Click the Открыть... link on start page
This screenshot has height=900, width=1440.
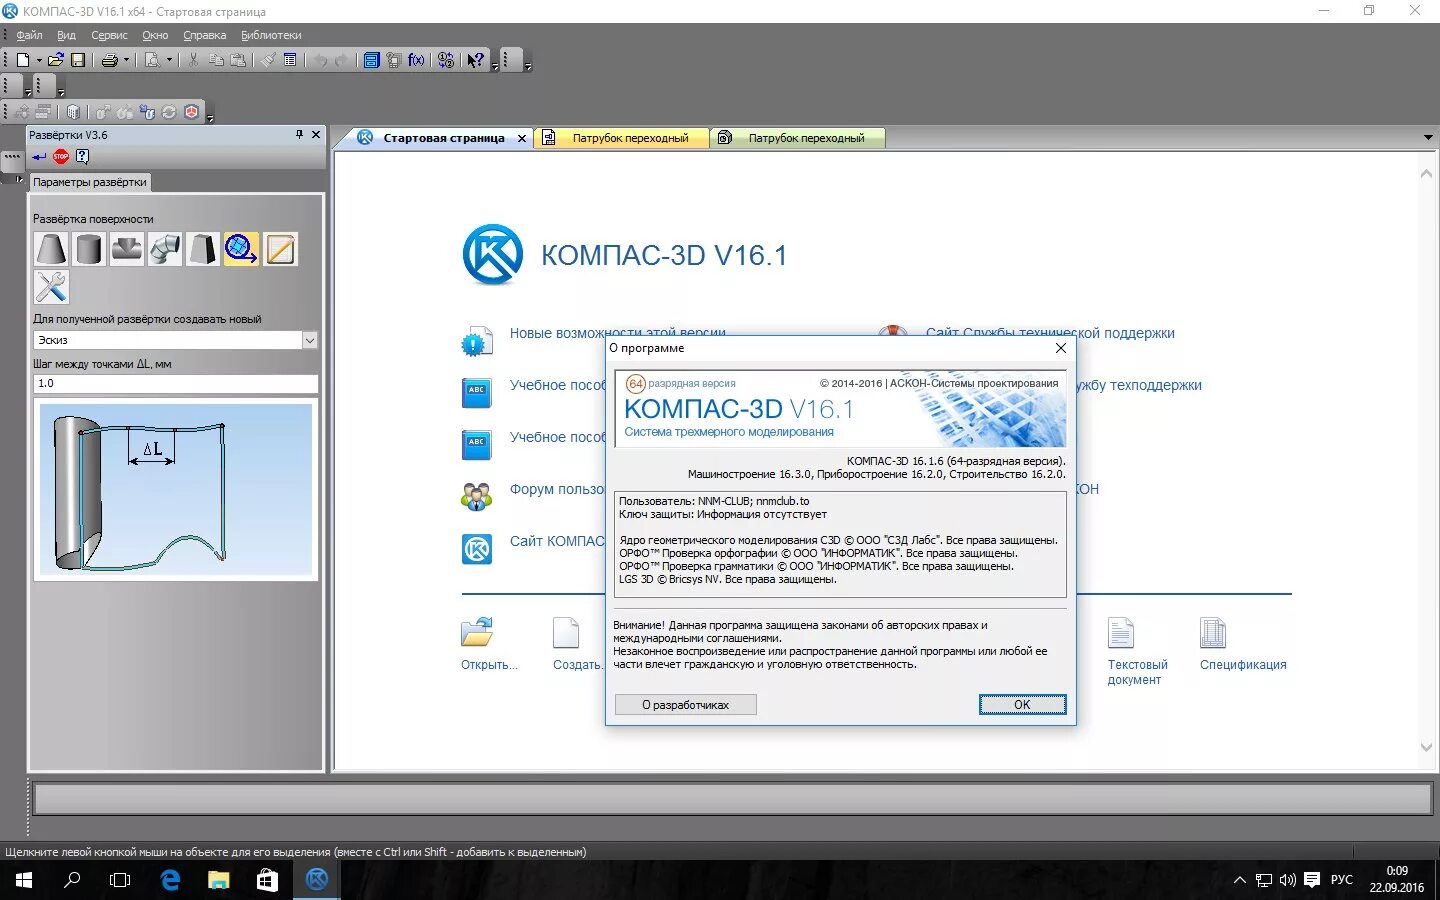pyautogui.click(x=489, y=665)
